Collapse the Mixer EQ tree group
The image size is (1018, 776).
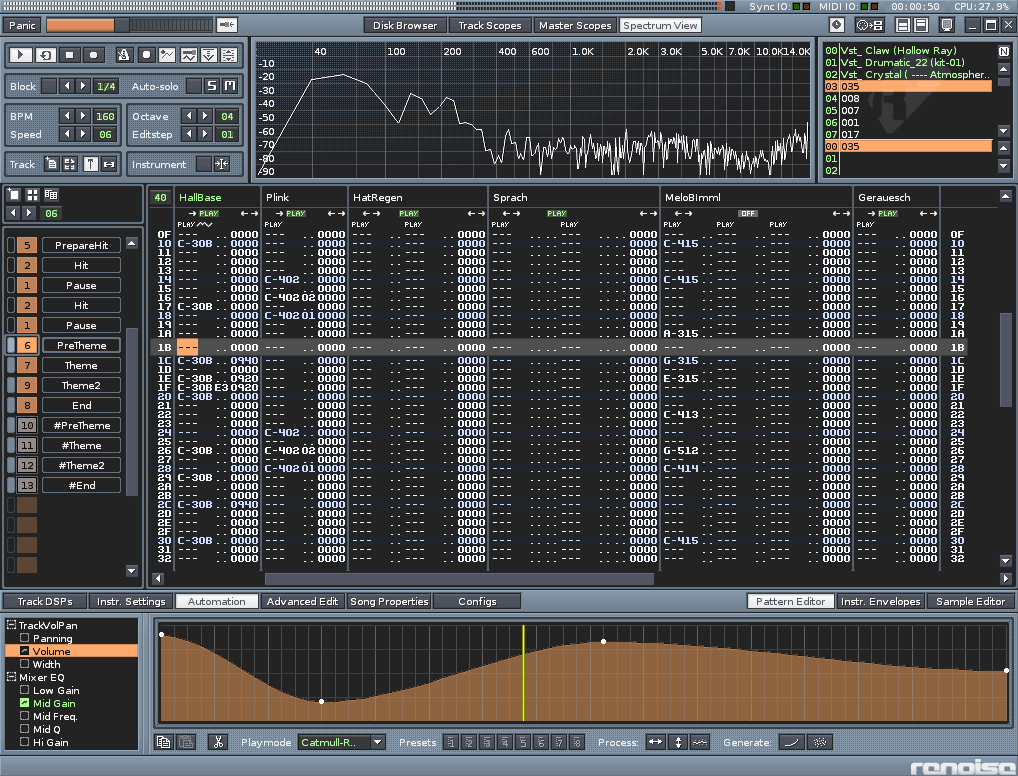pyautogui.click(x=12, y=677)
